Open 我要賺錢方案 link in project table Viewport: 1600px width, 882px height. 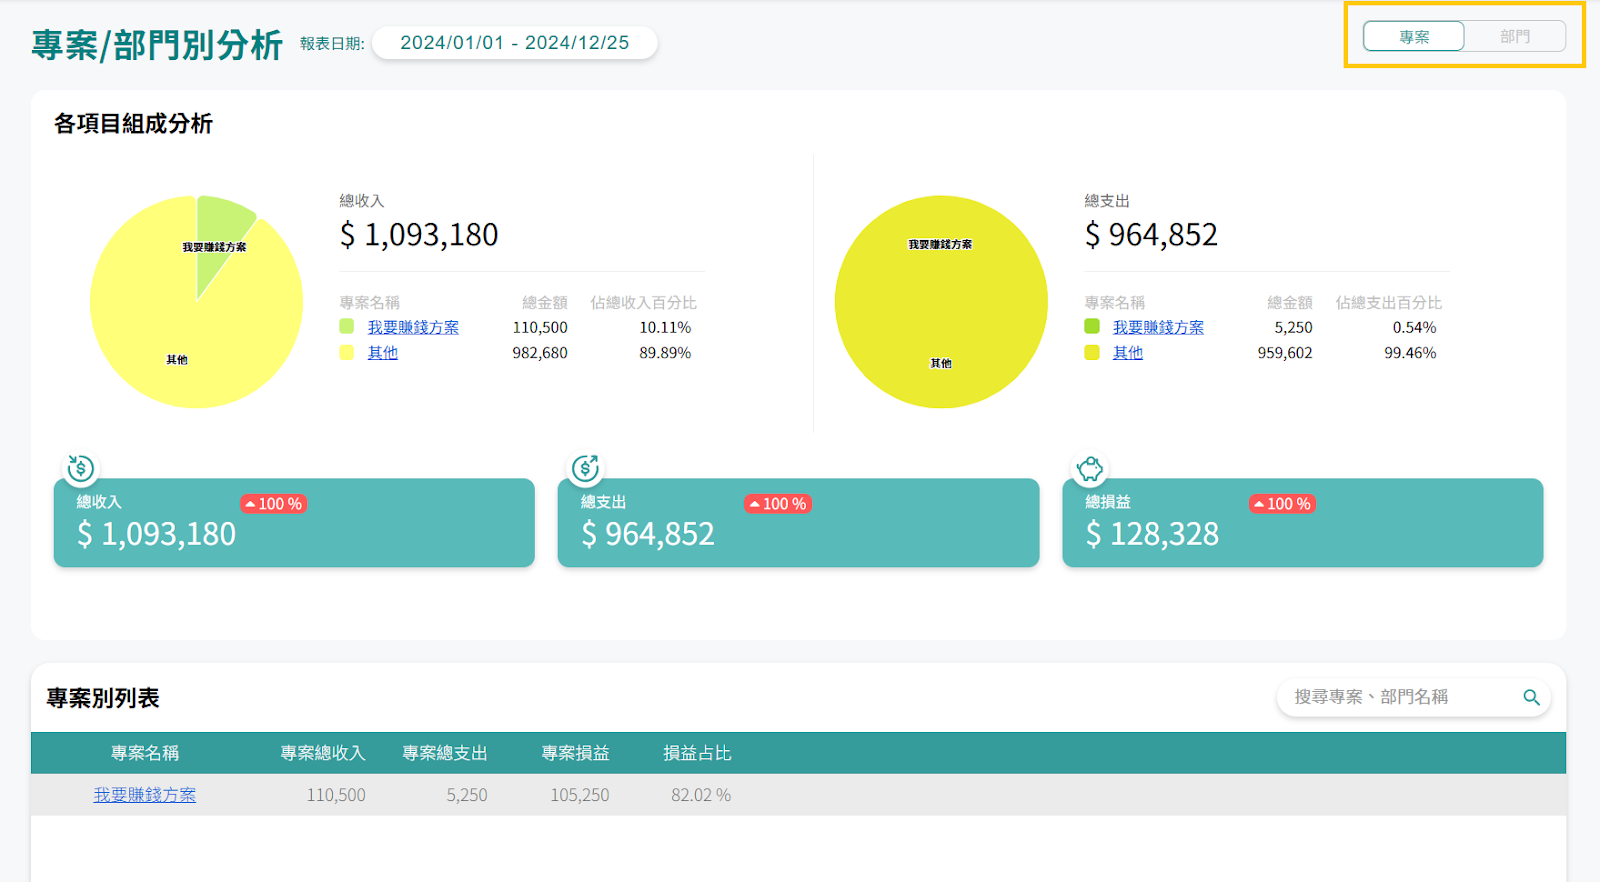(x=145, y=795)
